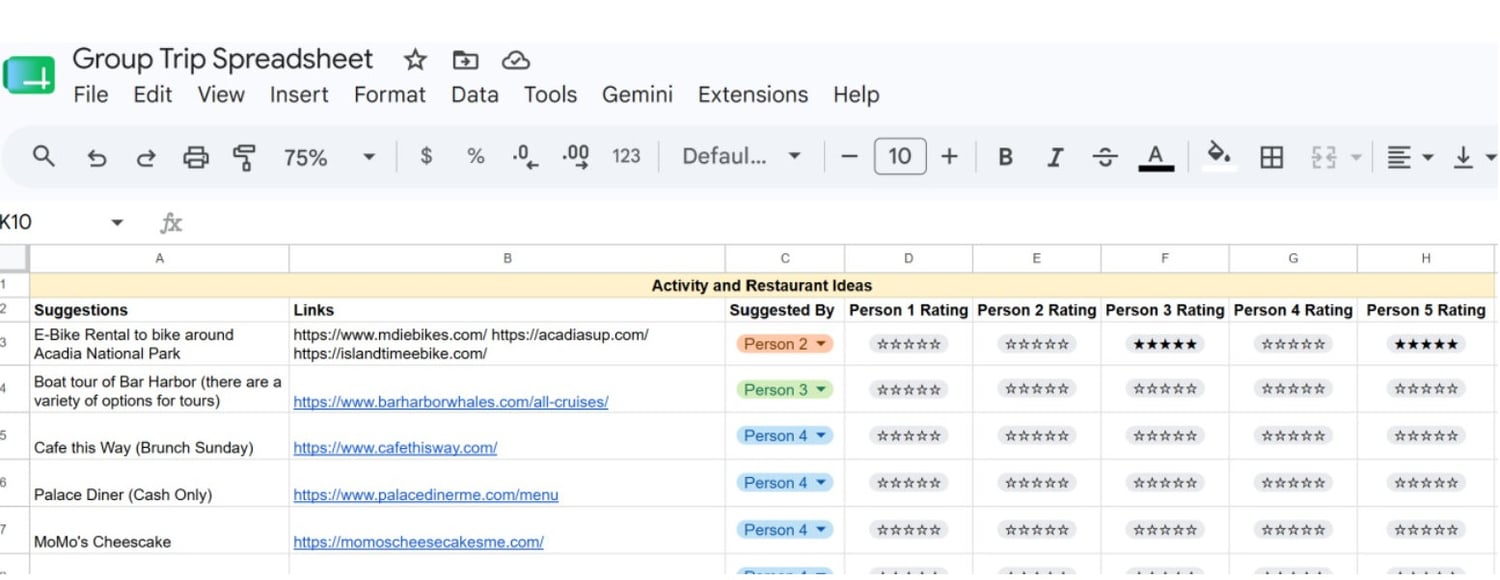Screen dimensions: 1500x580
Task: Click Person 5 filled star rating for E-Bike Rental
Action: 1426,344
